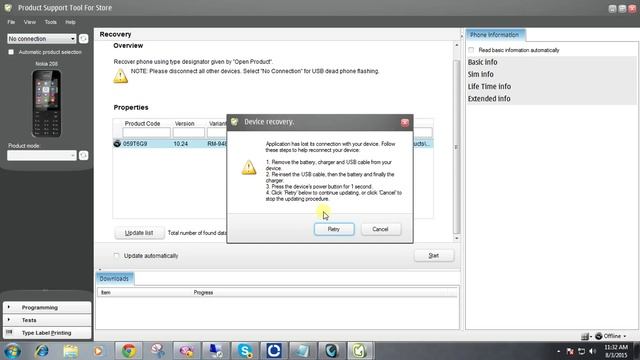Open Google Chrome from the taskbar
Image resolution: width=640 pixels, height=360 pixels.
(129, 351)
